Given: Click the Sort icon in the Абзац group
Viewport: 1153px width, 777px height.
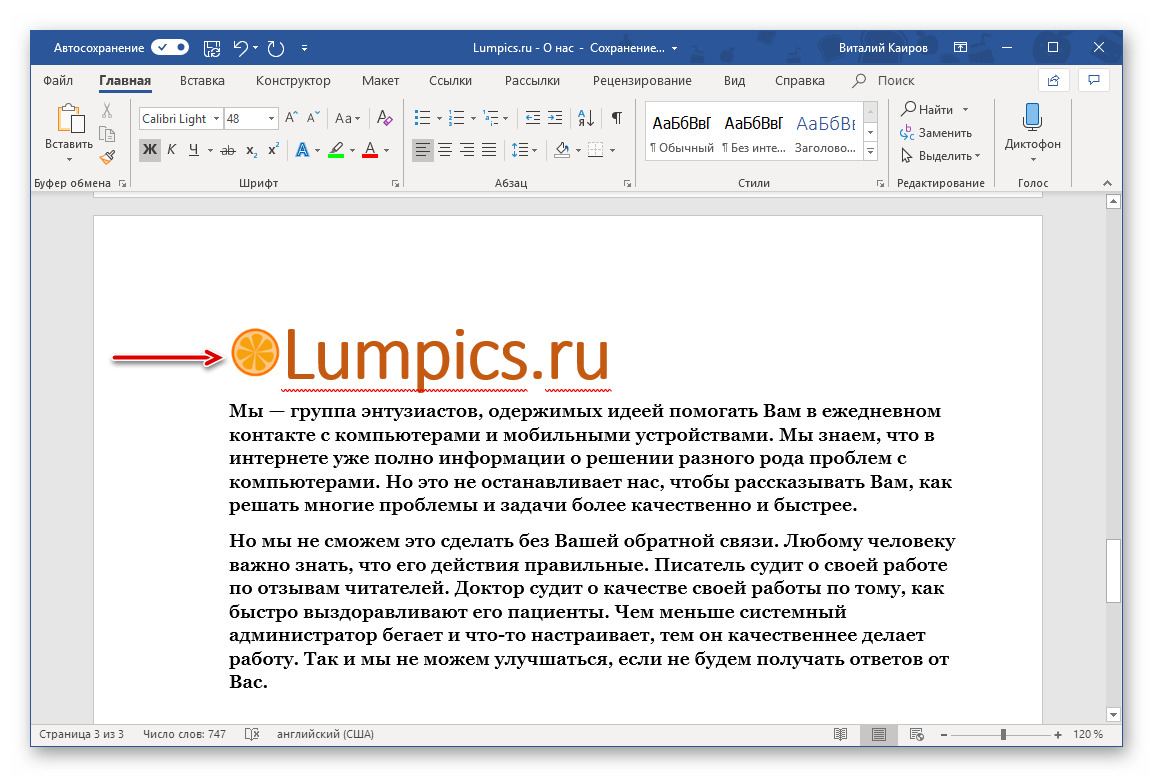Looking at the screenshot, I should [587, 118].
